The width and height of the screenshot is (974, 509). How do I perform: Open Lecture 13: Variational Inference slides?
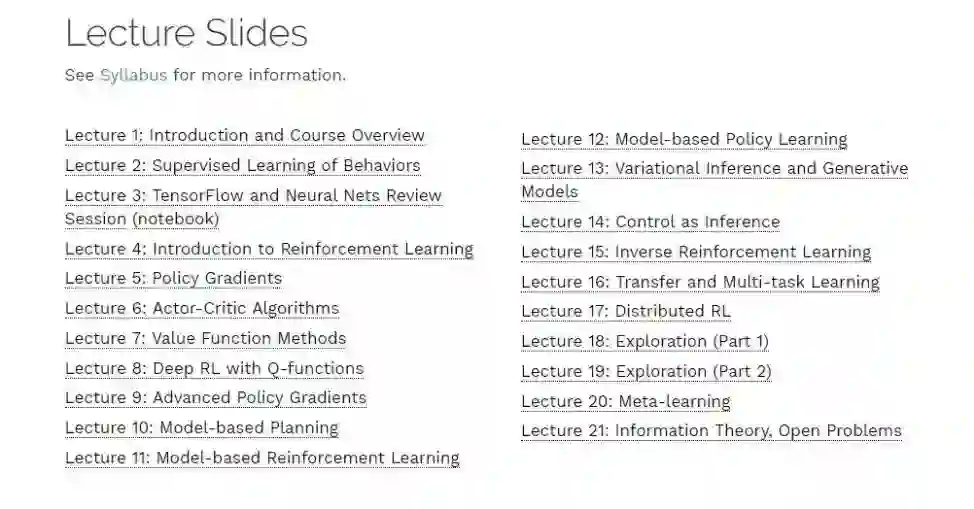pos(714,169)
